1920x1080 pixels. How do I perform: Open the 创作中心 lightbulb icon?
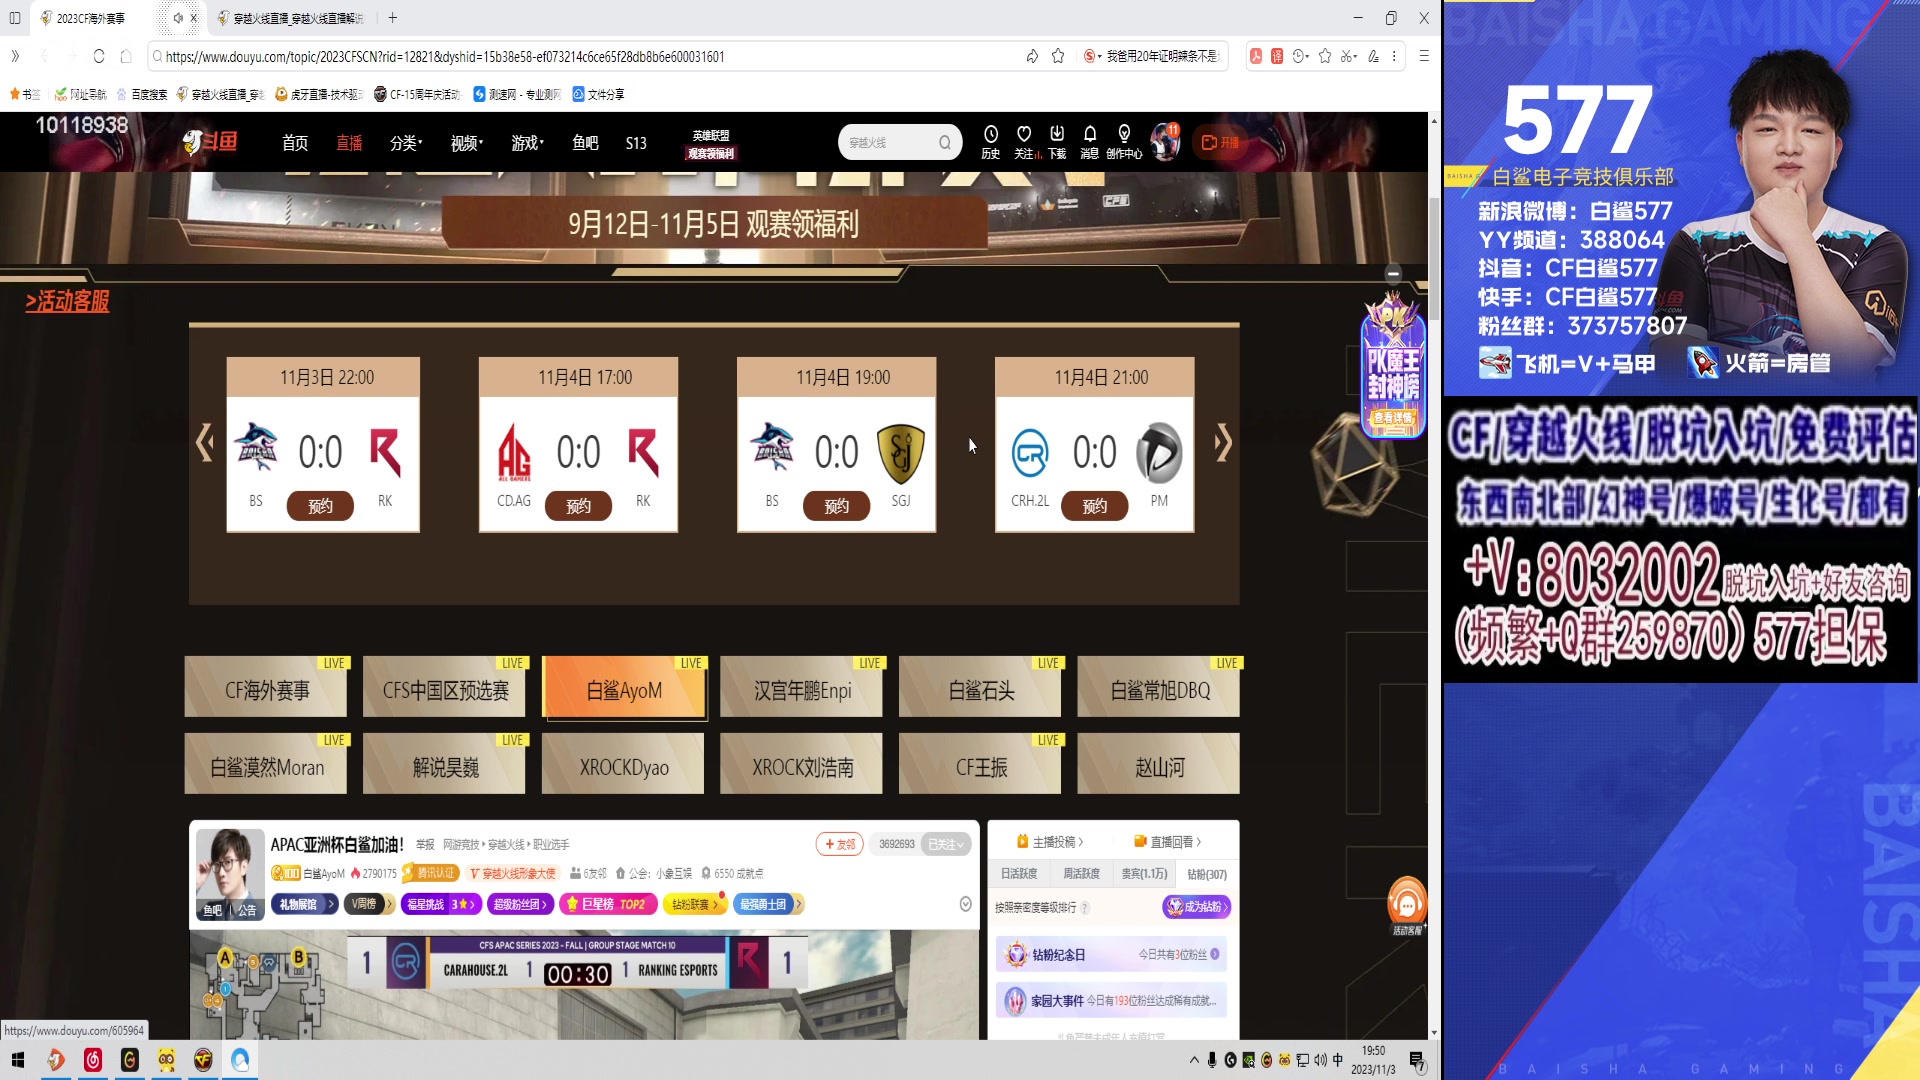click(x=1124, y=142)
